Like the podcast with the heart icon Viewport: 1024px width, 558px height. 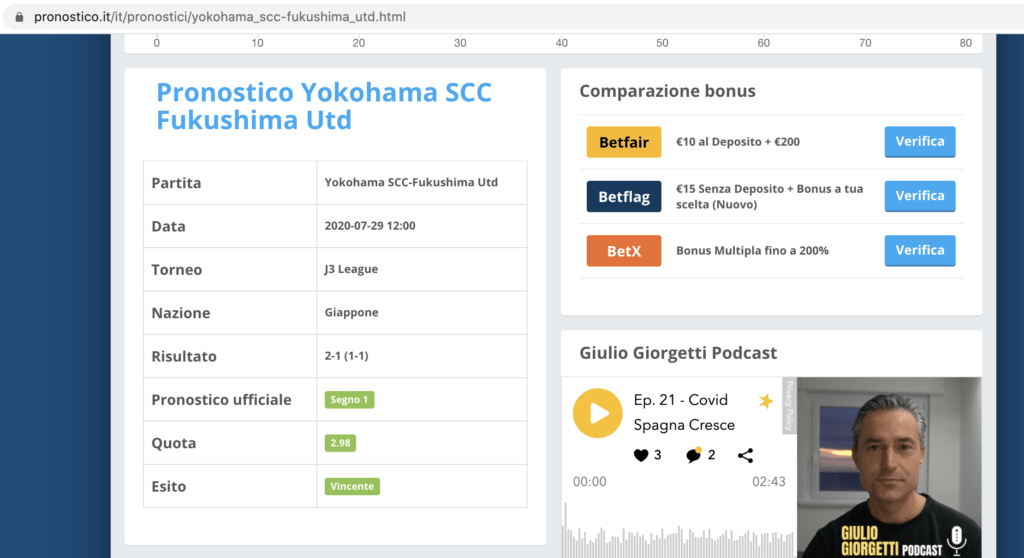click(641, 455)
